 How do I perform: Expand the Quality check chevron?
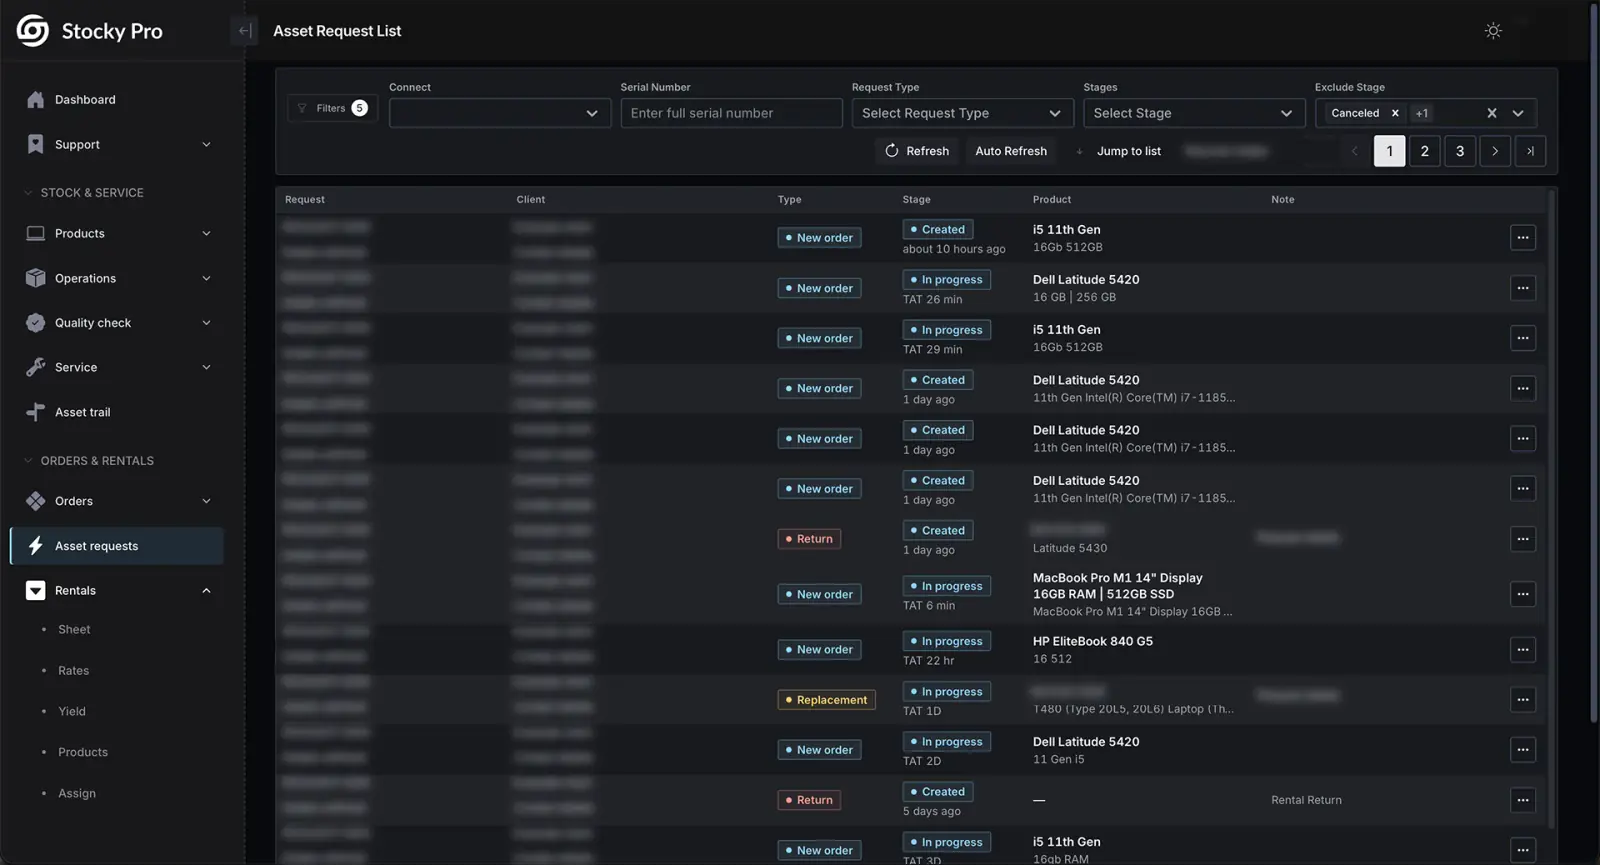pos(206,323)
